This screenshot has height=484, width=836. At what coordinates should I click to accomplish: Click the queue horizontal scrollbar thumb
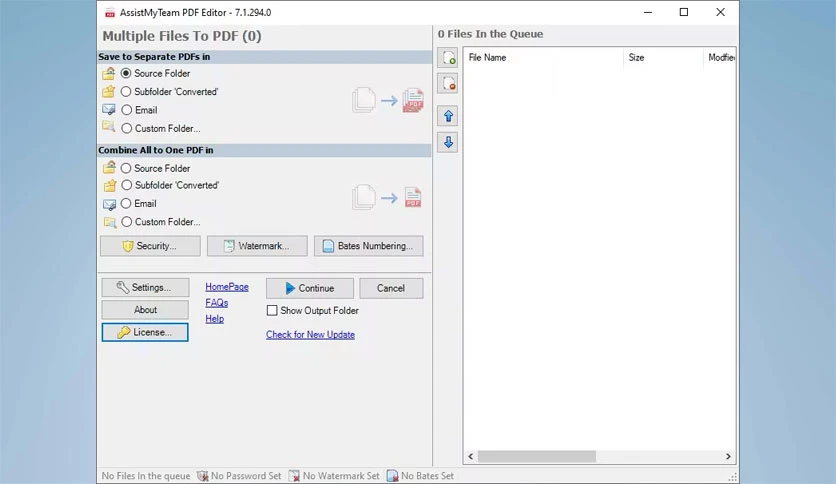pyautogui.click(x=537, y=456)
